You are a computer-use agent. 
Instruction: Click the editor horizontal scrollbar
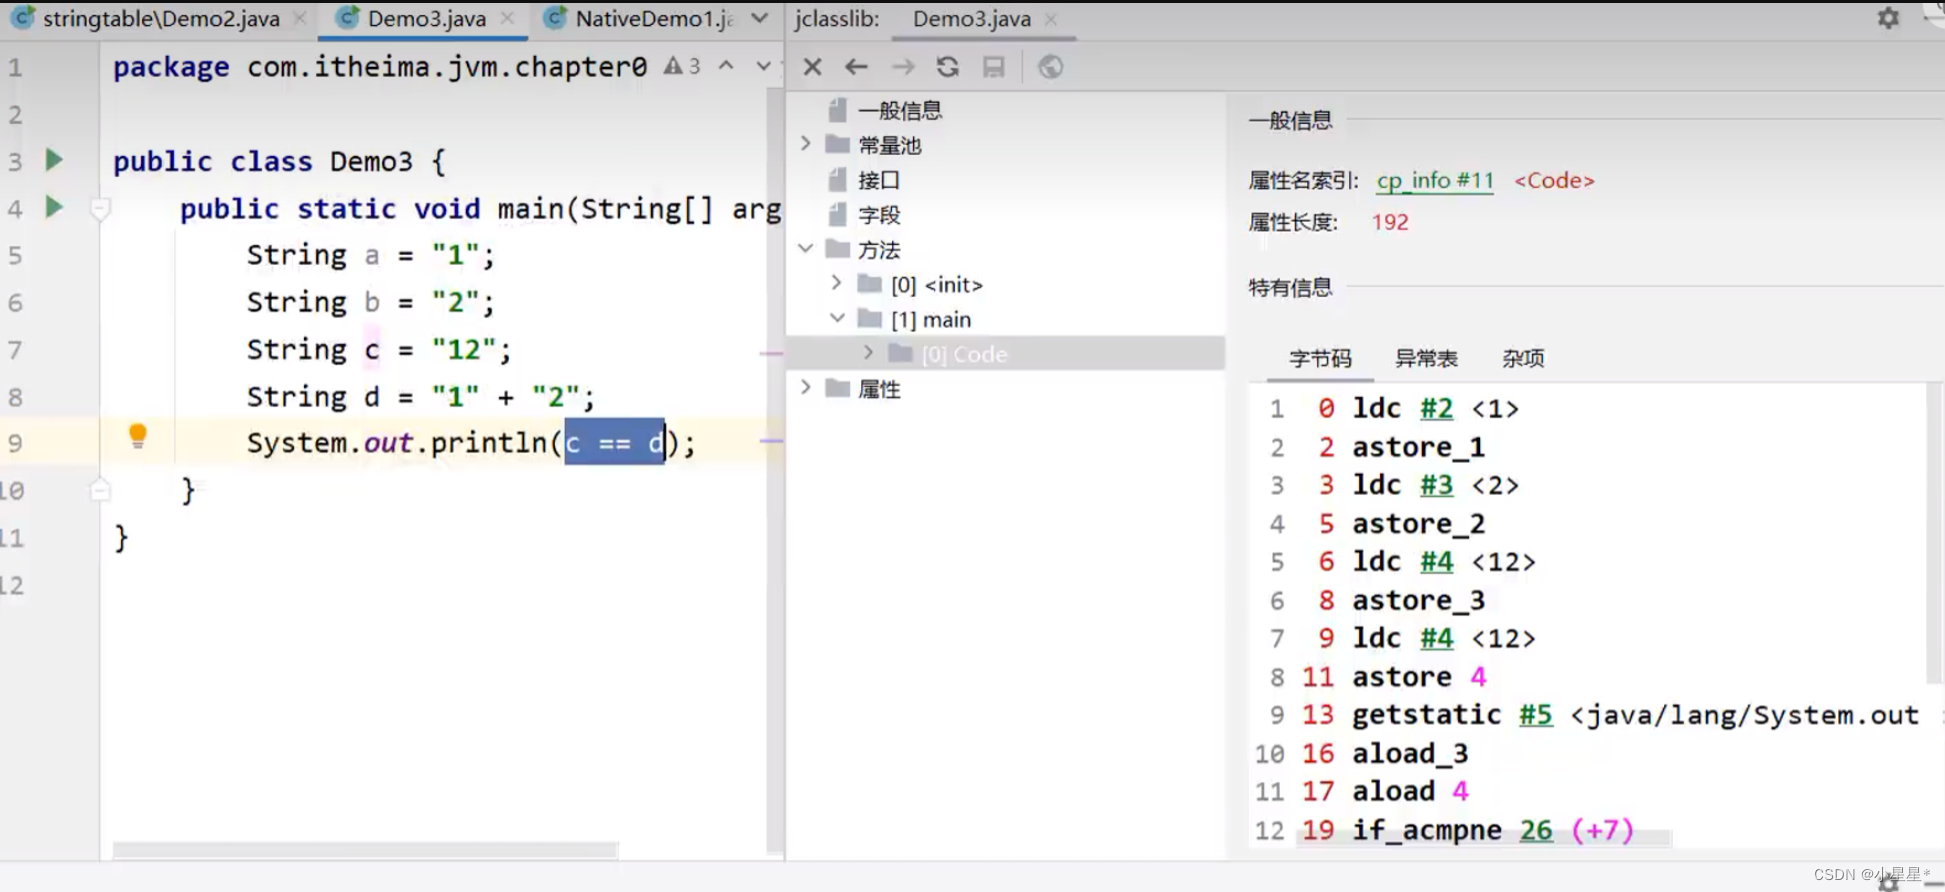[365, 850]
